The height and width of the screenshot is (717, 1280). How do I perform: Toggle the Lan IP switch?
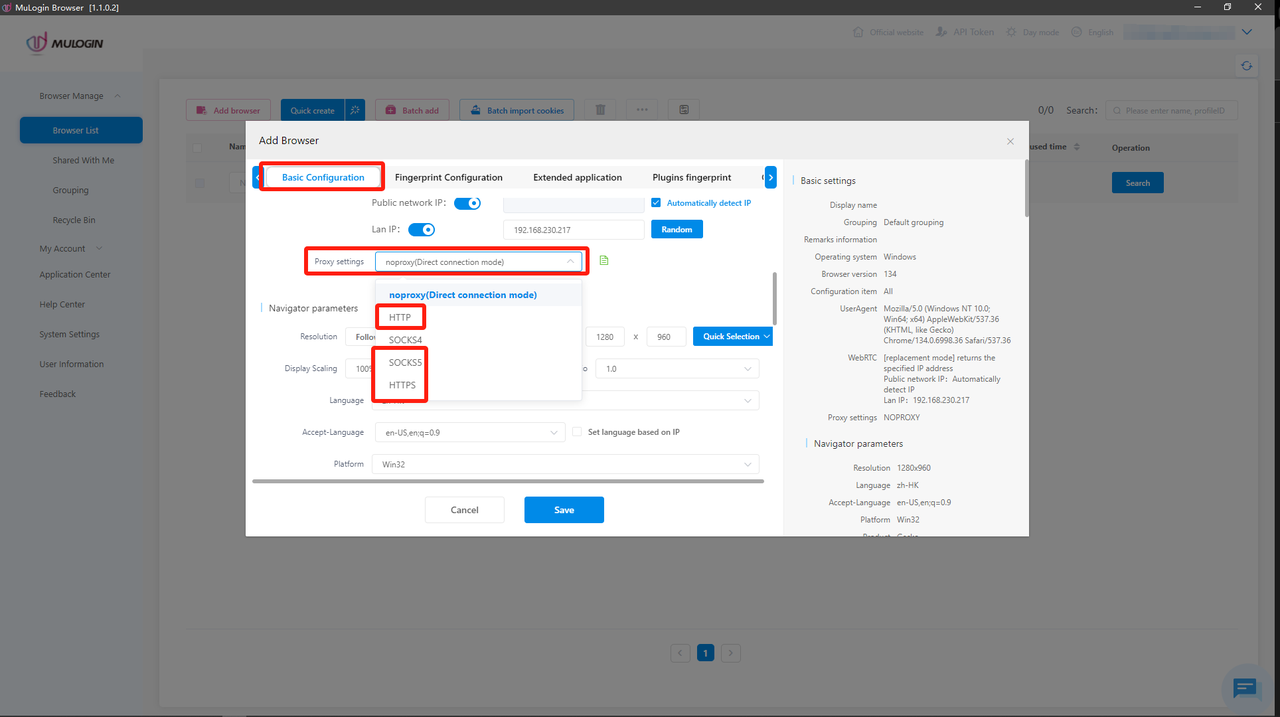pyautogui.click(x=421, y=230)
